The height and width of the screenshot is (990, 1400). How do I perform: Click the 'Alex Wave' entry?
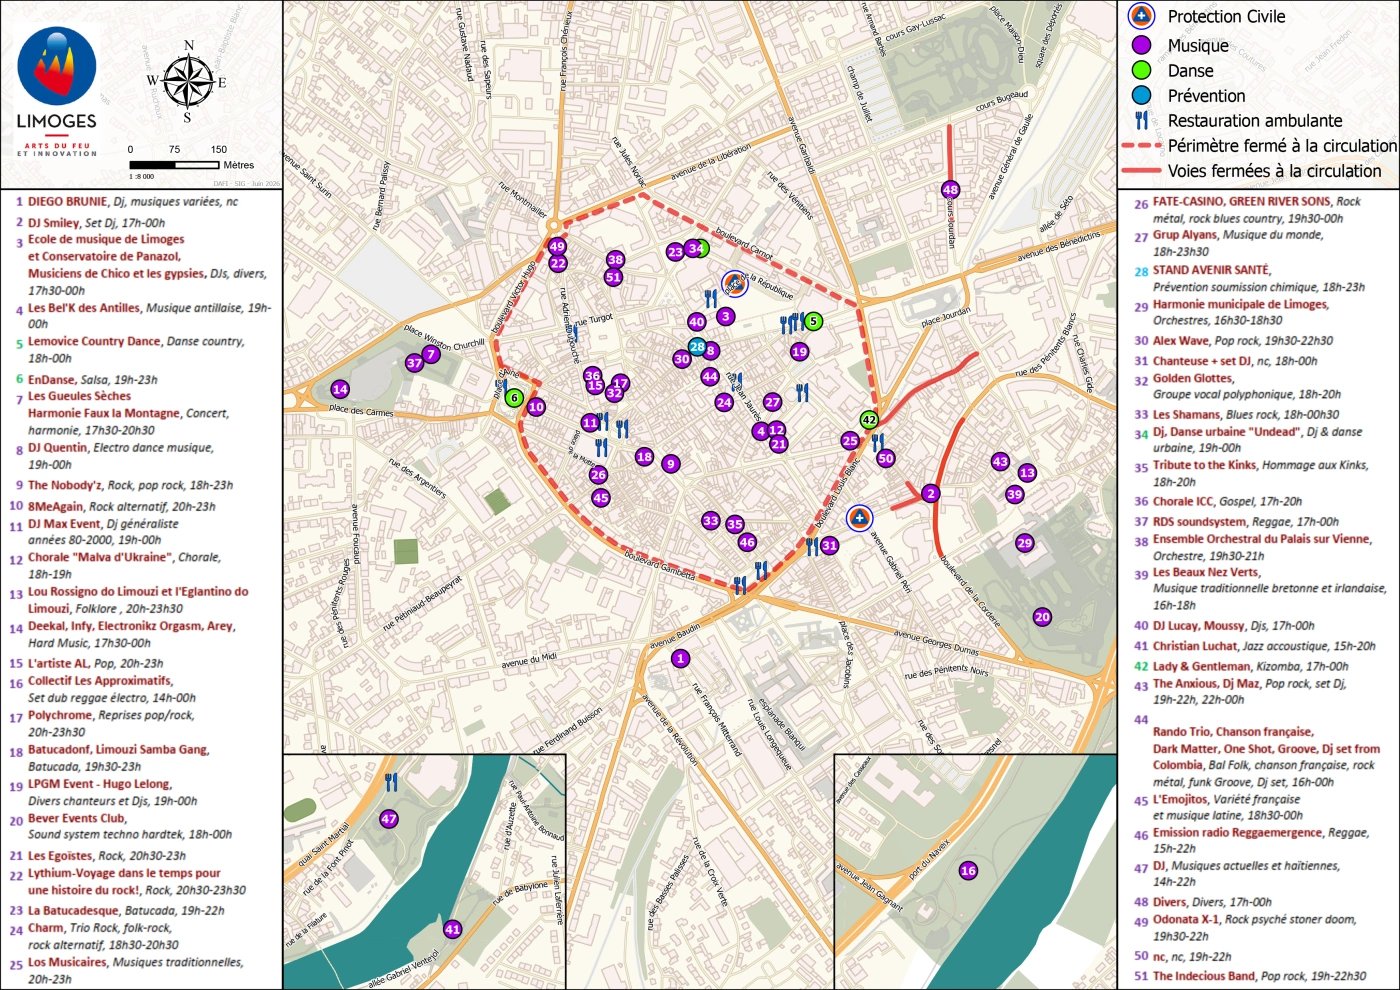pos(1241,341)
